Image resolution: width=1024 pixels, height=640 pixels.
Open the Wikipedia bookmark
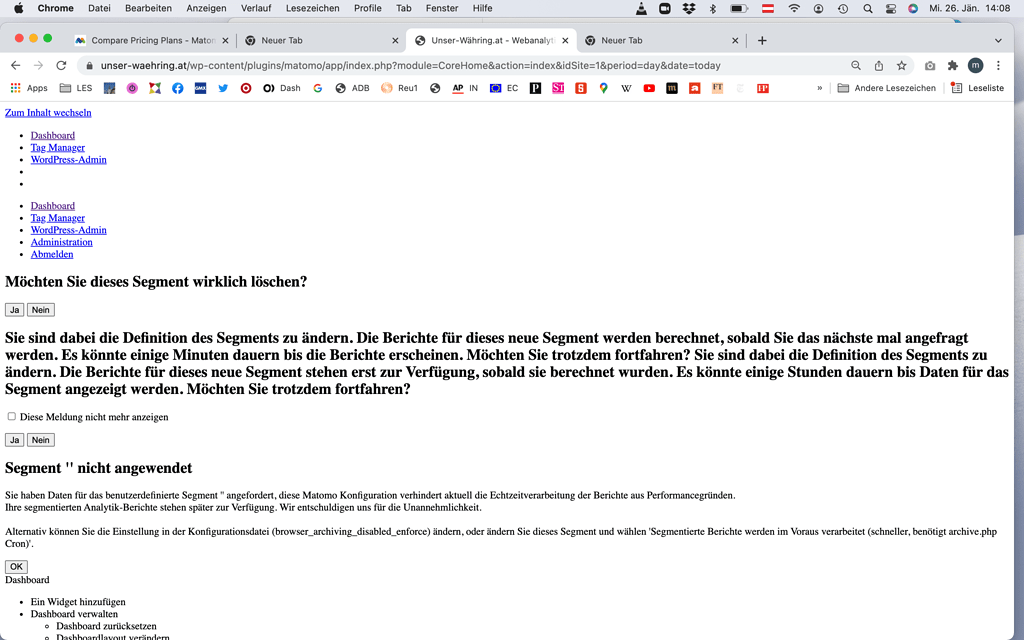(x=626, y=88)
